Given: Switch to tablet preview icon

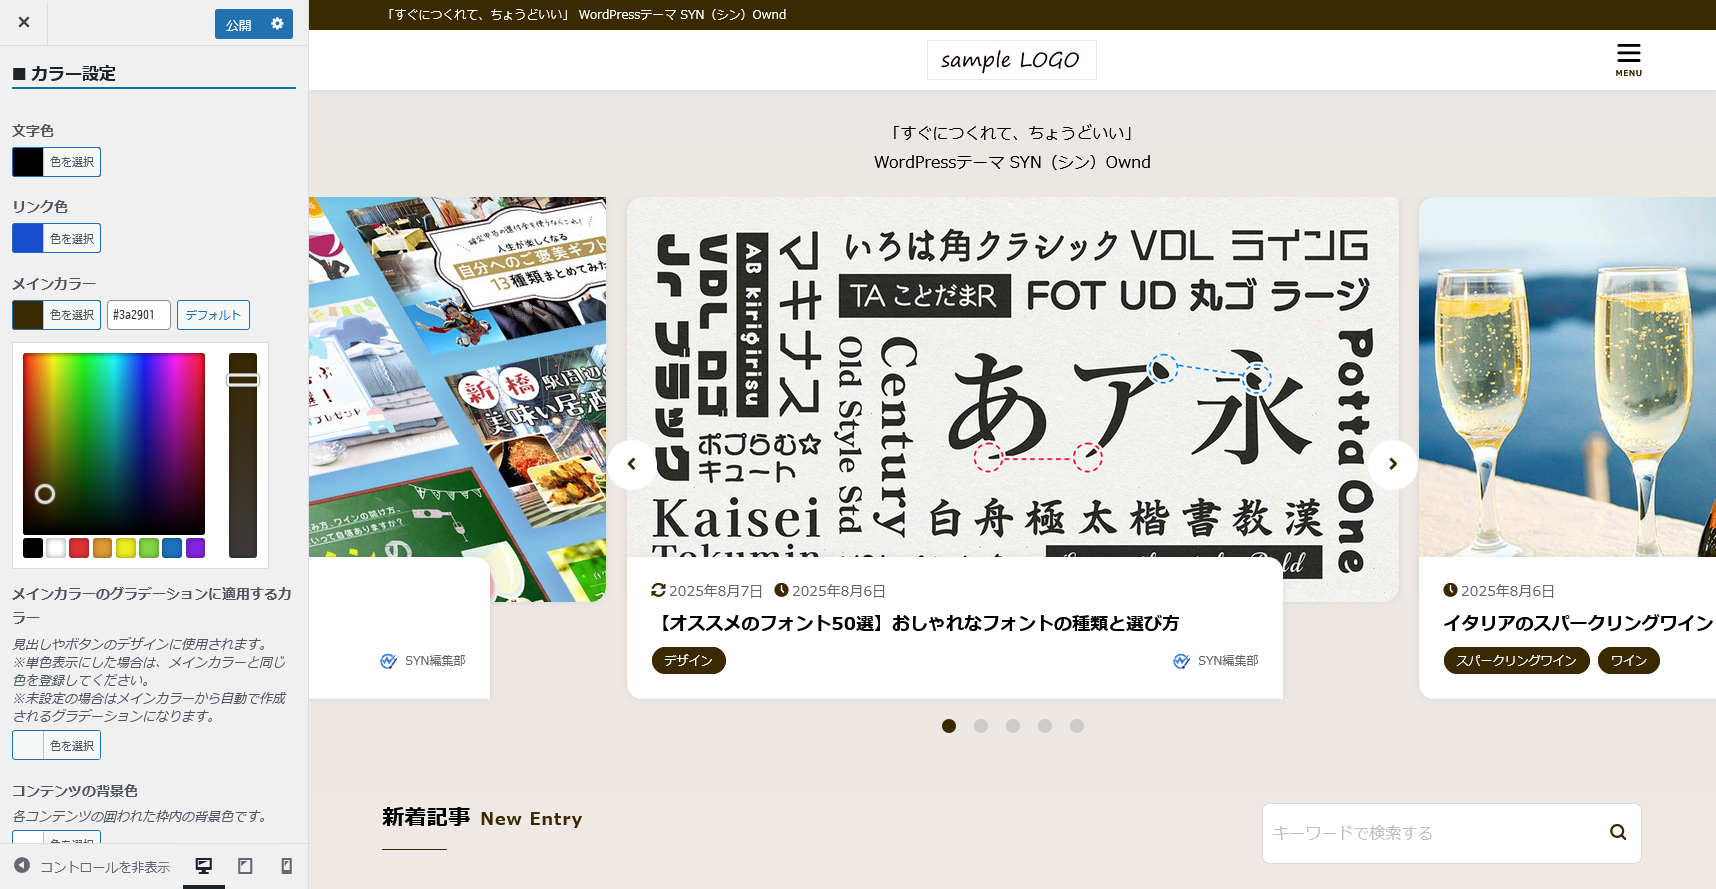Looking at the screenshot, I should [245, 866].
